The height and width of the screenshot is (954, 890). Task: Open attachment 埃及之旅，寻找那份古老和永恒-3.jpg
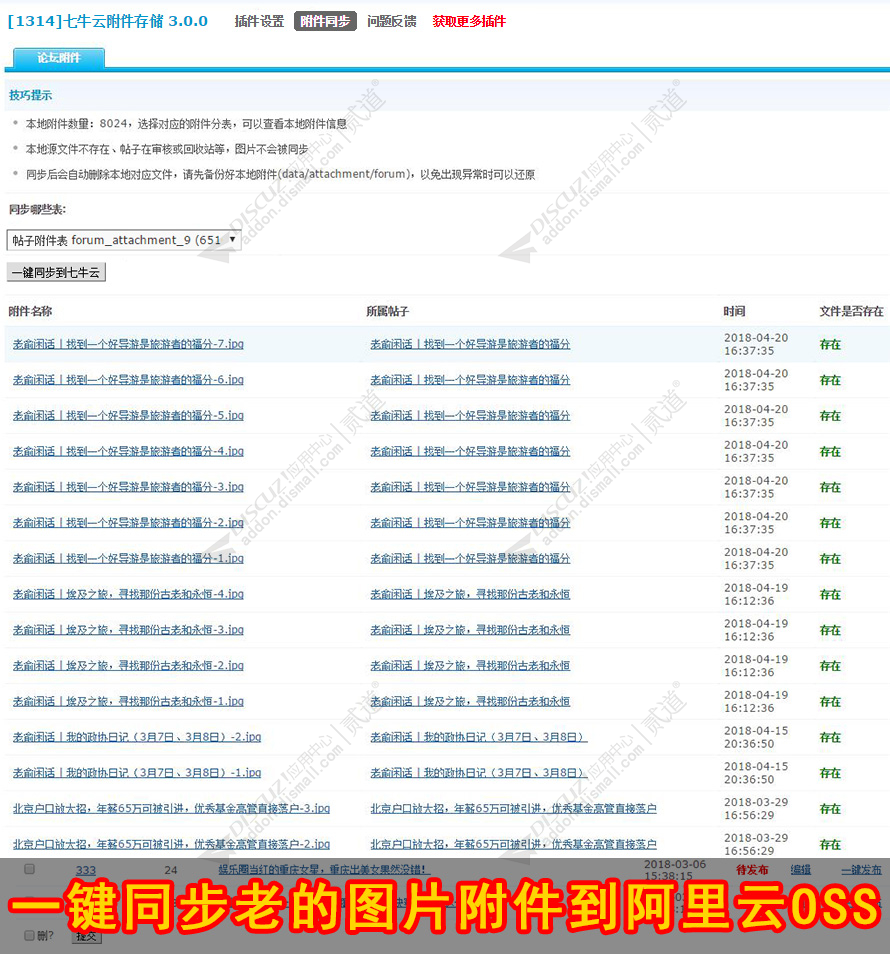128,630
